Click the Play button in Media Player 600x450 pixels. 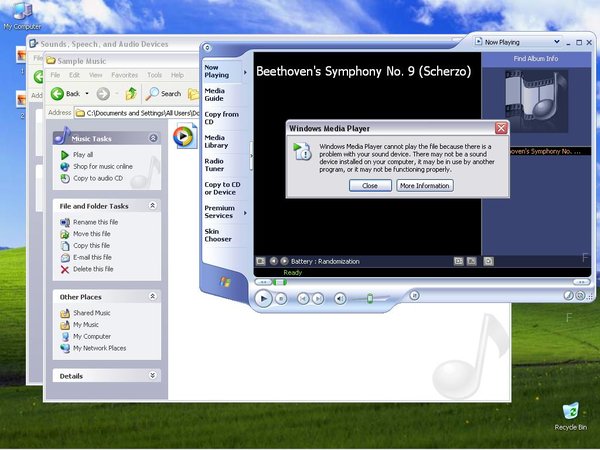tap(263, 298)
